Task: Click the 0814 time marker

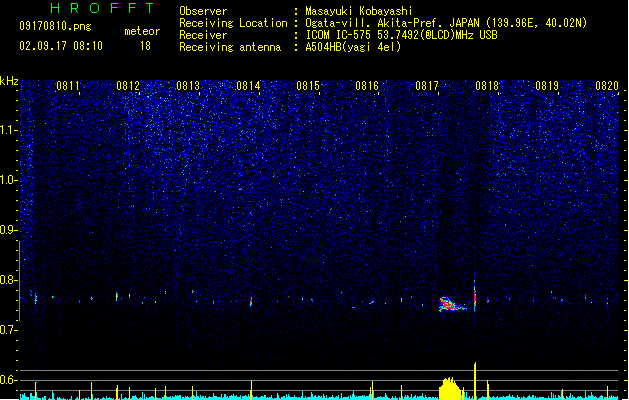Action: pyautogui.click(x=248, y=86)
